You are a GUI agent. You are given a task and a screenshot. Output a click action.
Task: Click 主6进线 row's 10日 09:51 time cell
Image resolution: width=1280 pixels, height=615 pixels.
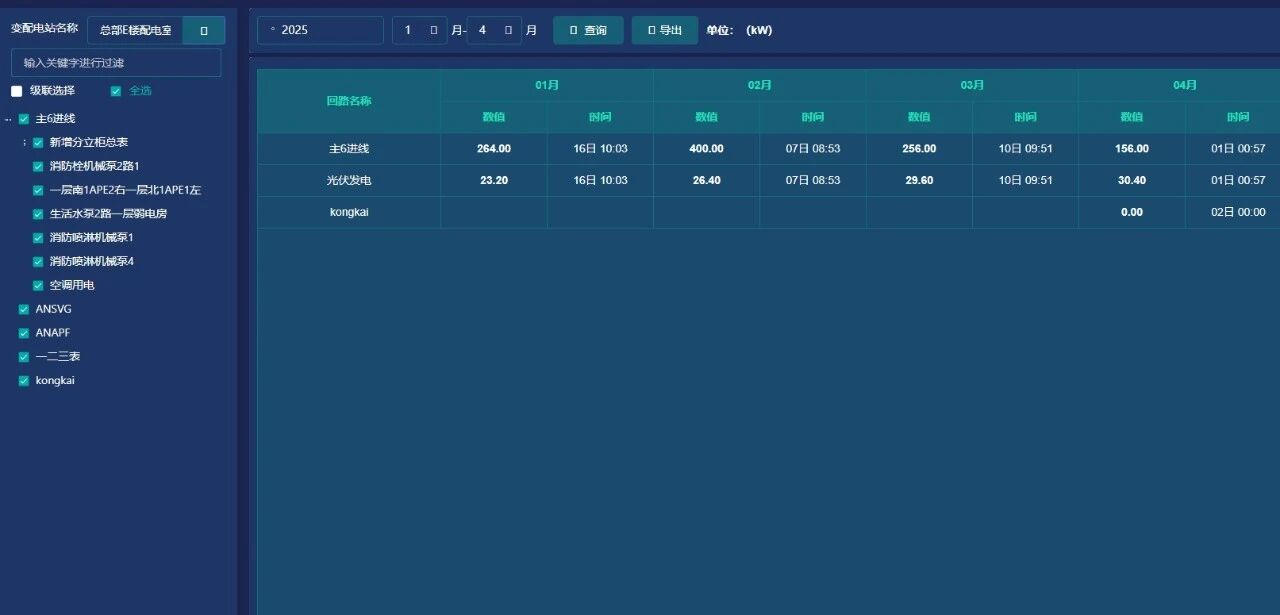(x=1026, y=149)
